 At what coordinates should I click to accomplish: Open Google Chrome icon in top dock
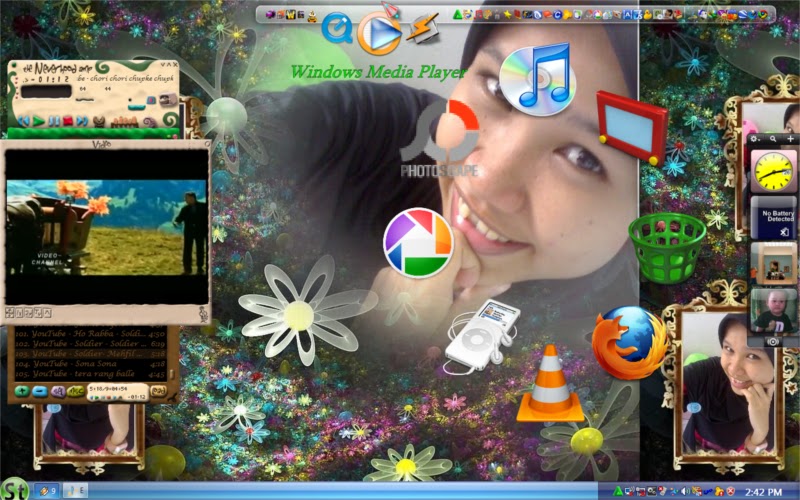(x=764, y=15)
